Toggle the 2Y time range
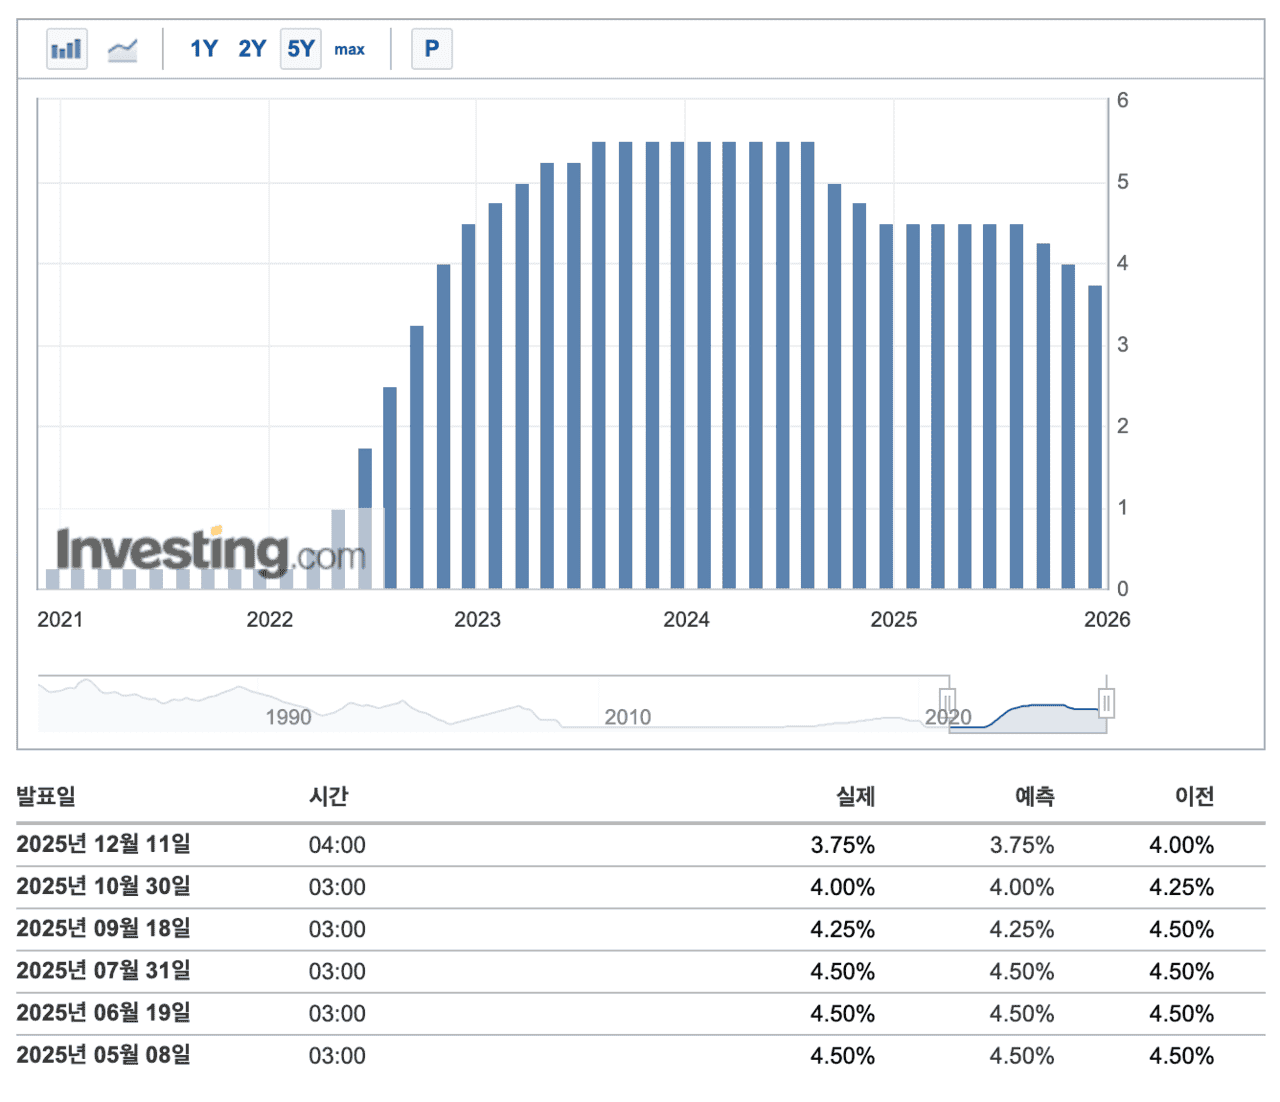Screen dimensions: 1280x1102 pos(251,48)
